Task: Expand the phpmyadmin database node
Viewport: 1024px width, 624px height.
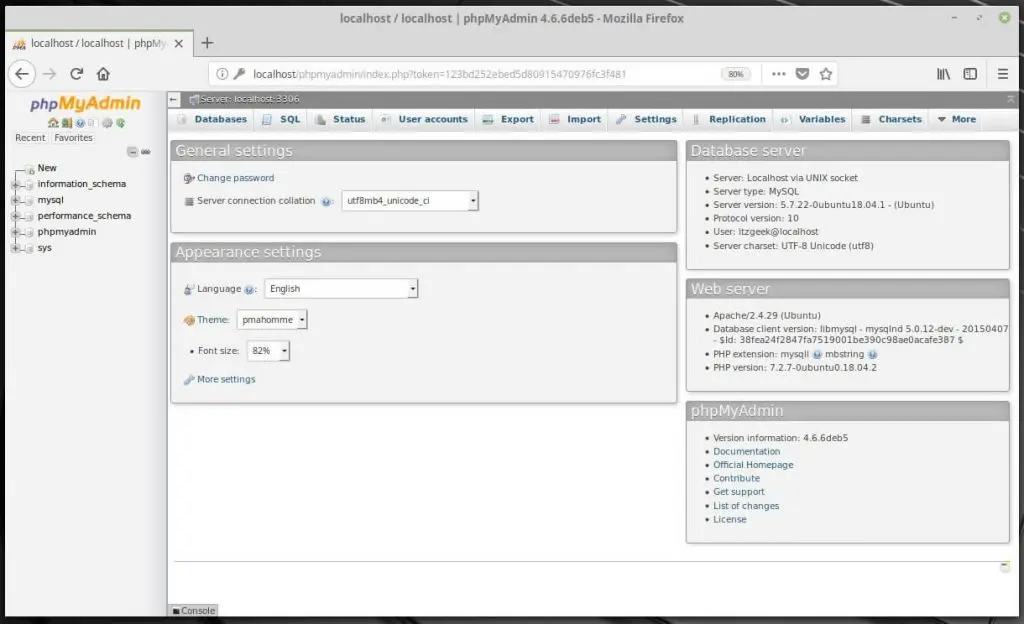Action: pyautogui.click(x=15, y=232)
